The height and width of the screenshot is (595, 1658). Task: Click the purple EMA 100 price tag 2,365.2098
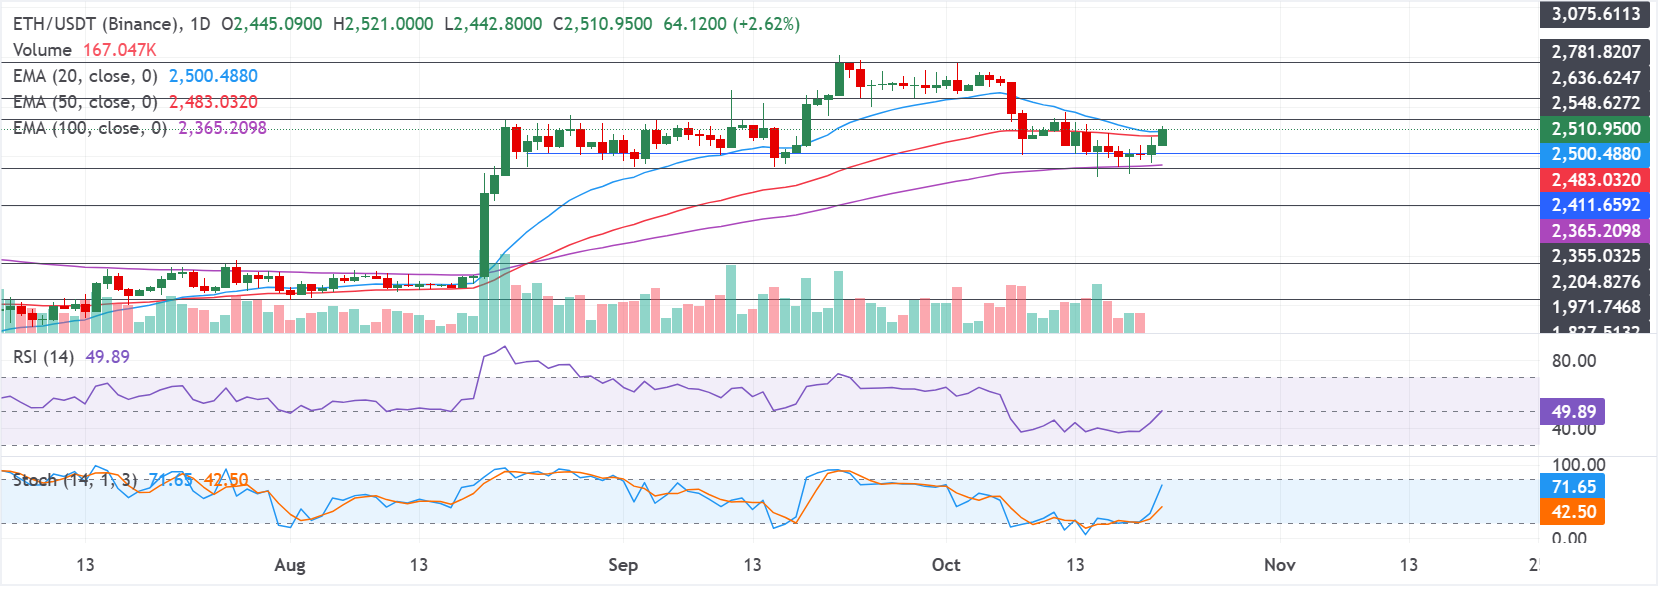click(x=1596, y=231)
